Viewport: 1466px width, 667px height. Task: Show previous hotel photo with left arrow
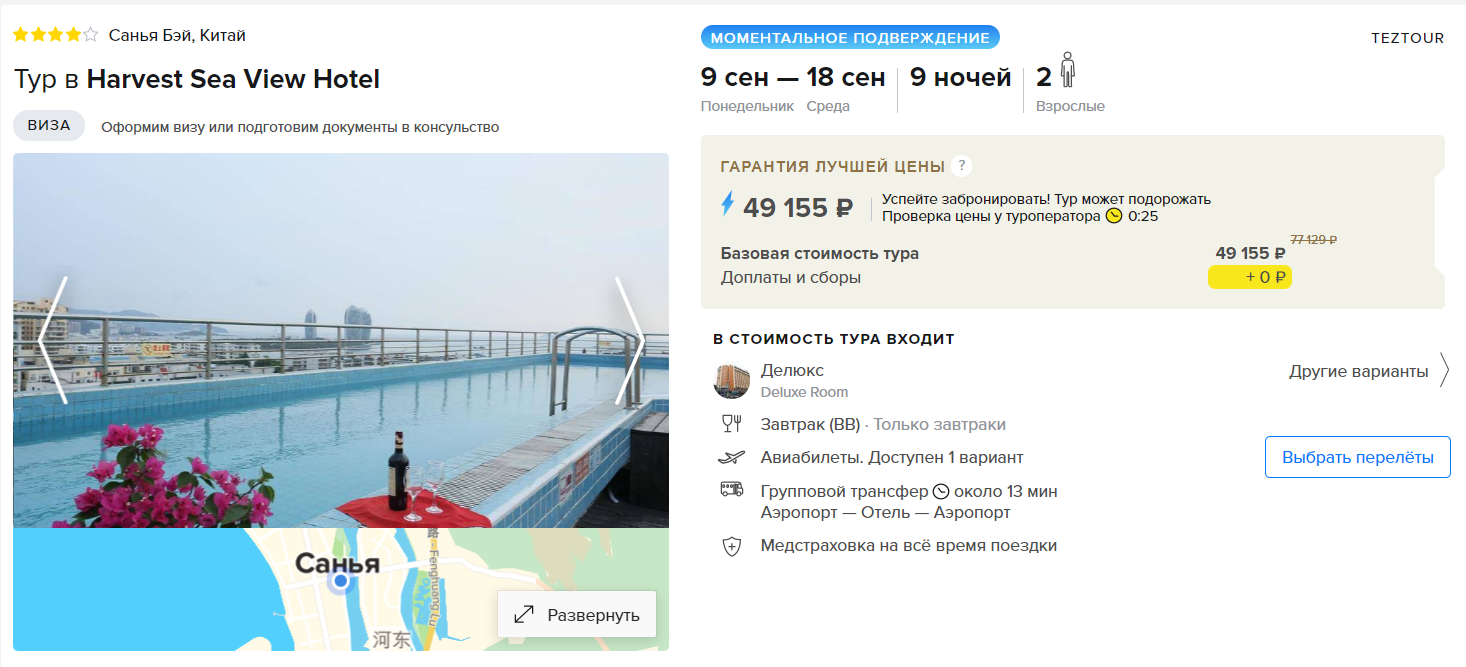[x=53, y=340]
